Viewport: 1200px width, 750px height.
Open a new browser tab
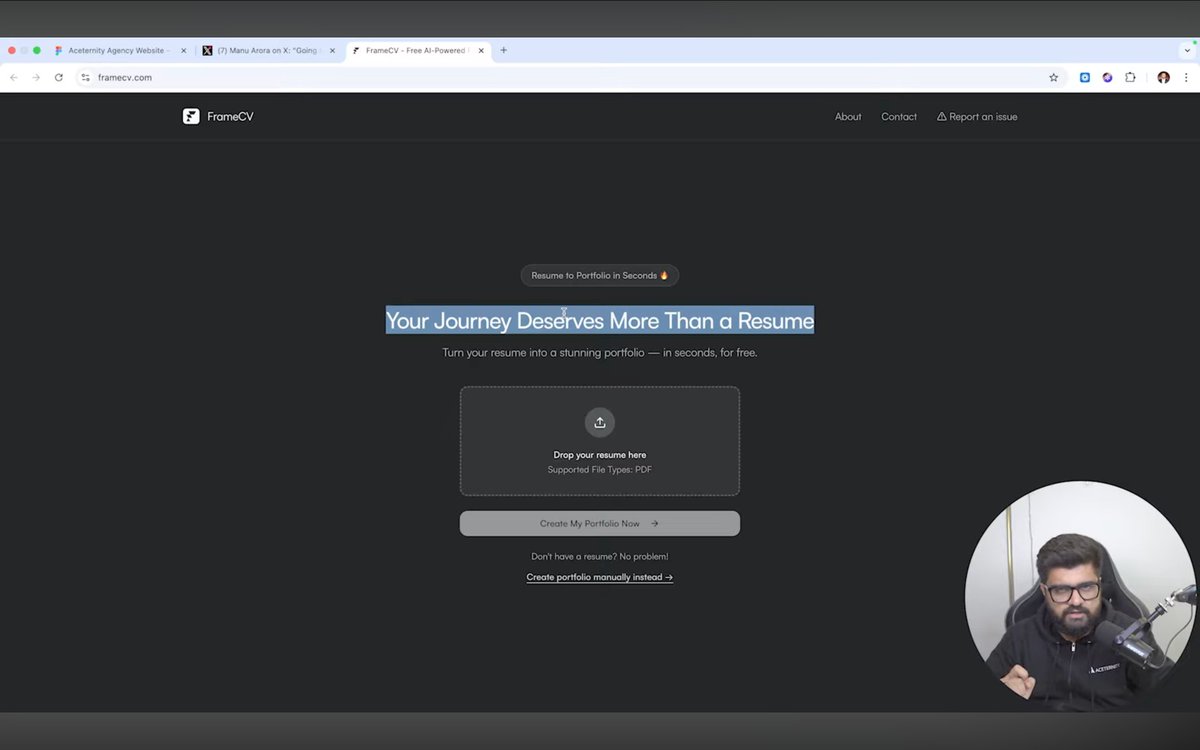[503, 50]
